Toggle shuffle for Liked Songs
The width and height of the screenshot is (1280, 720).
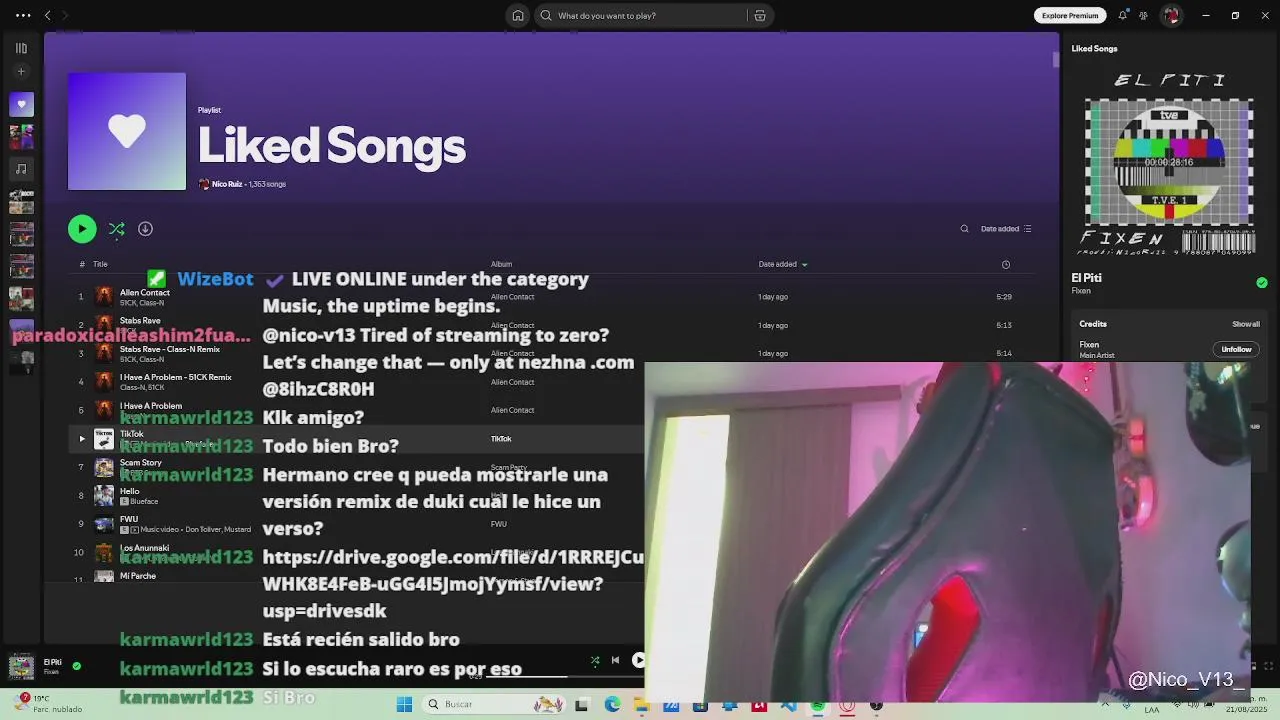[x=116, y=229]
